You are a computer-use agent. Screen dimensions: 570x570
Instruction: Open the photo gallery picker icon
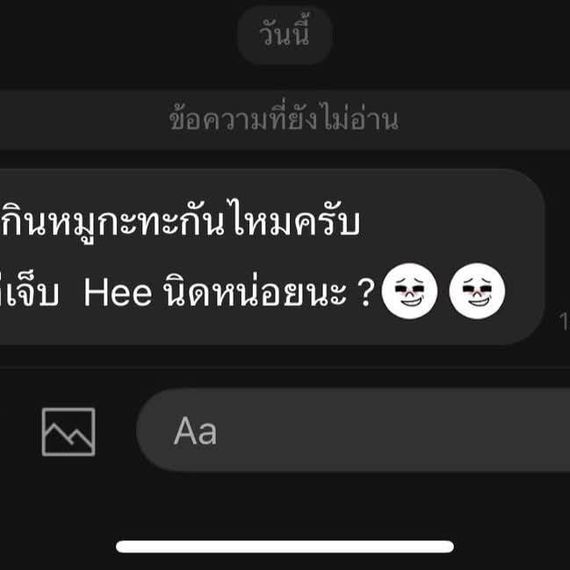pyautogui.click(x=68, y=431)
